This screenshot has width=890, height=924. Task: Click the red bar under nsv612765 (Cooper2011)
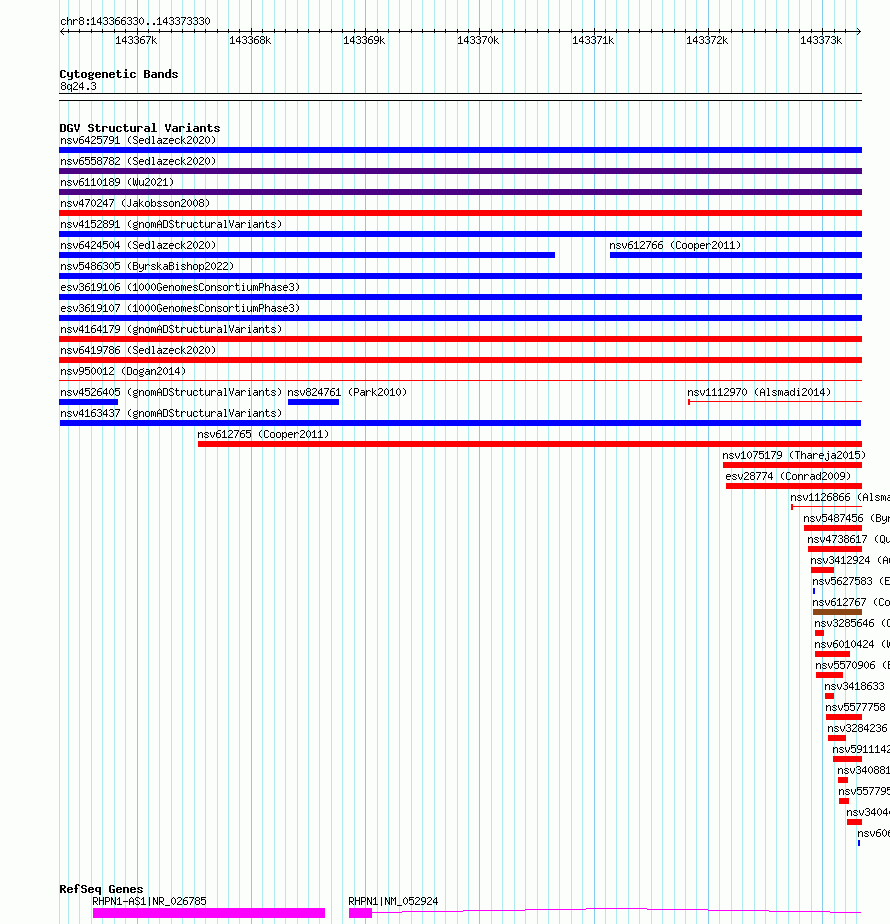tap(530, 444)
